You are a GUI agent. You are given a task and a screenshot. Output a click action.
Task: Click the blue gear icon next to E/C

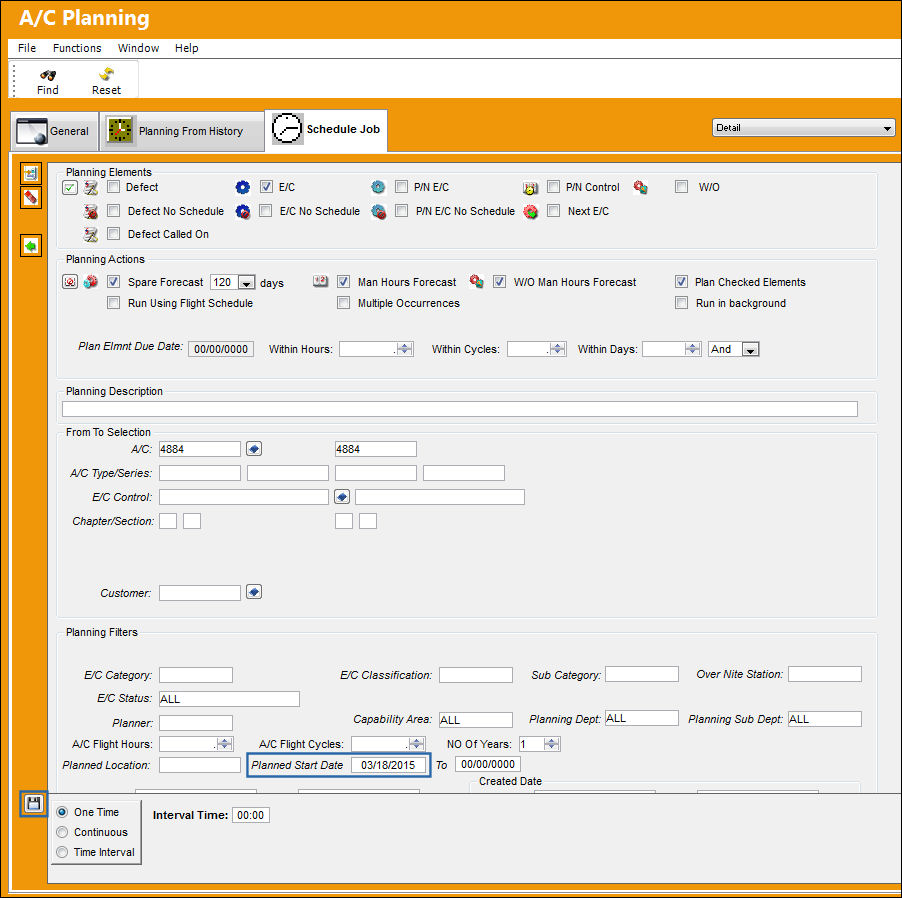pos(243,187)
